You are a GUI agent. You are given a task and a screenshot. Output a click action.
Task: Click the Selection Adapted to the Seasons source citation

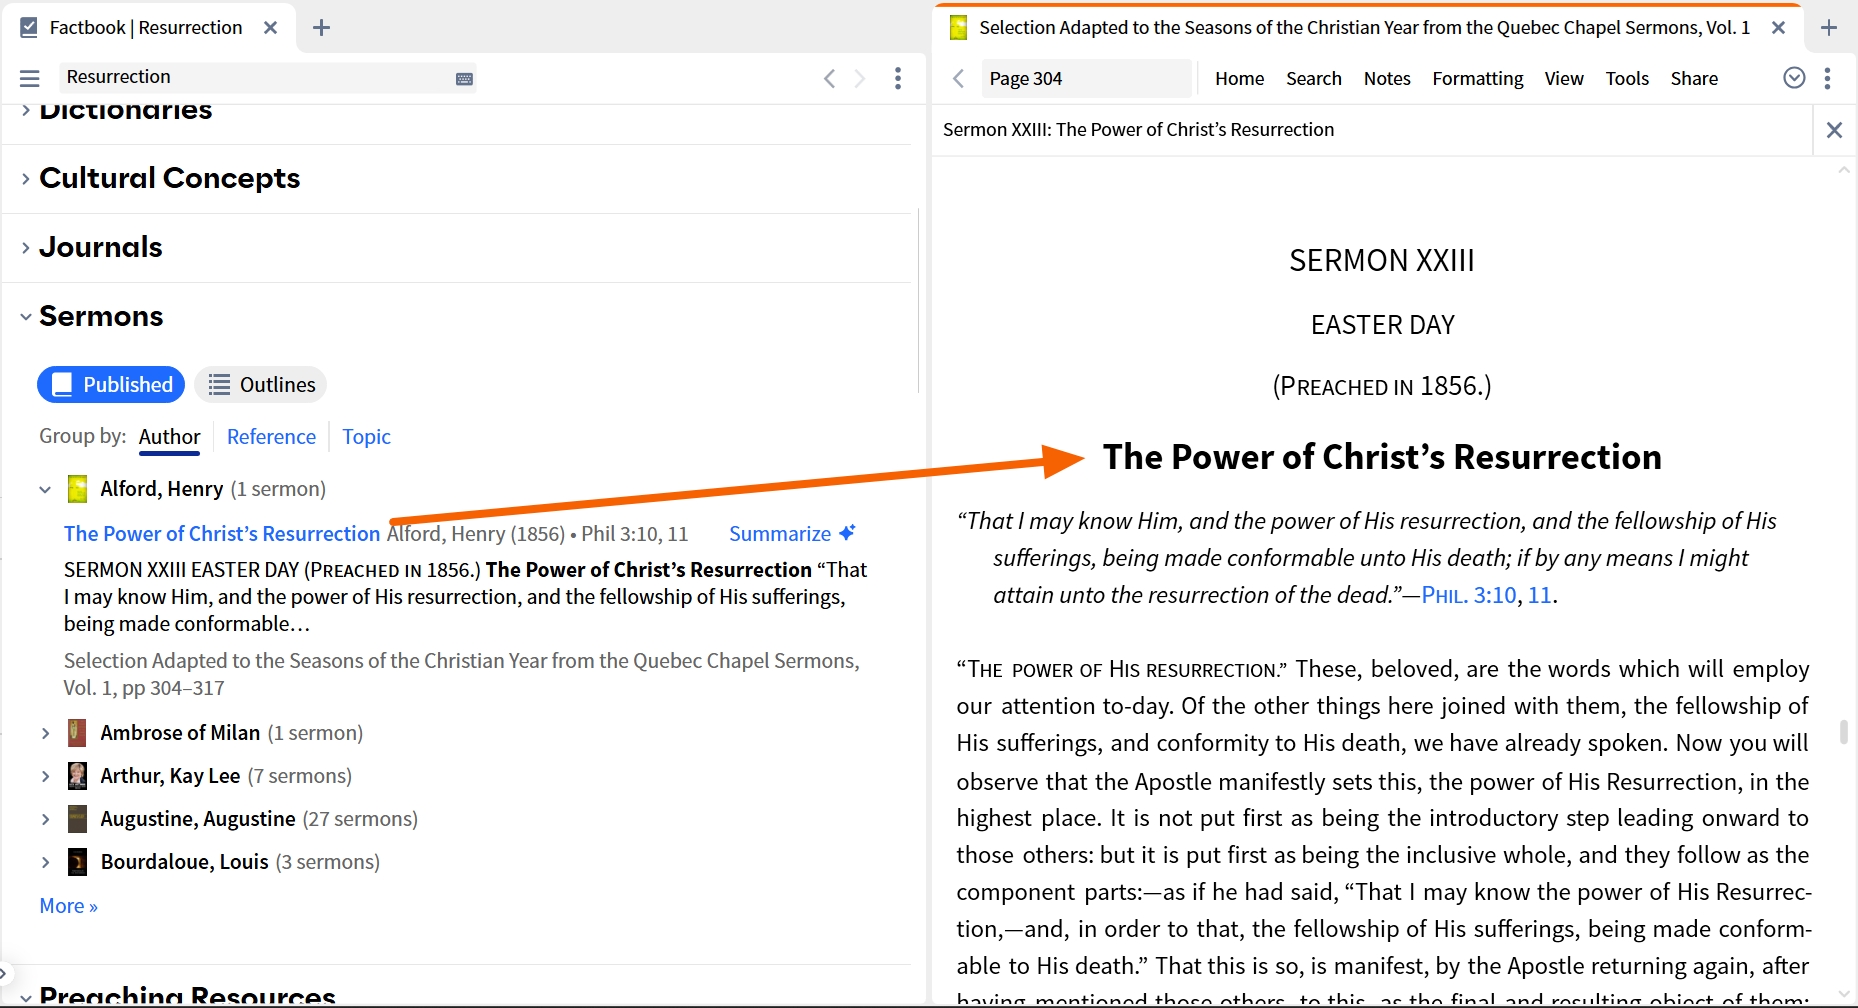461,674
